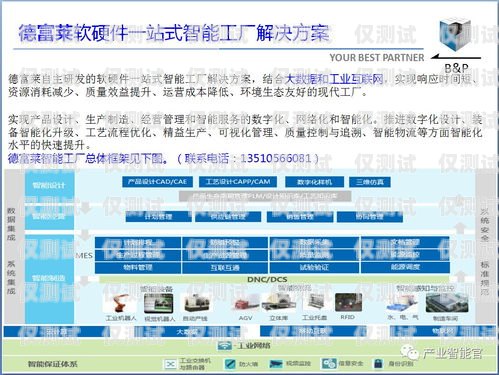
Task: Click the 三维仿真 box
Action: [370, 182]
